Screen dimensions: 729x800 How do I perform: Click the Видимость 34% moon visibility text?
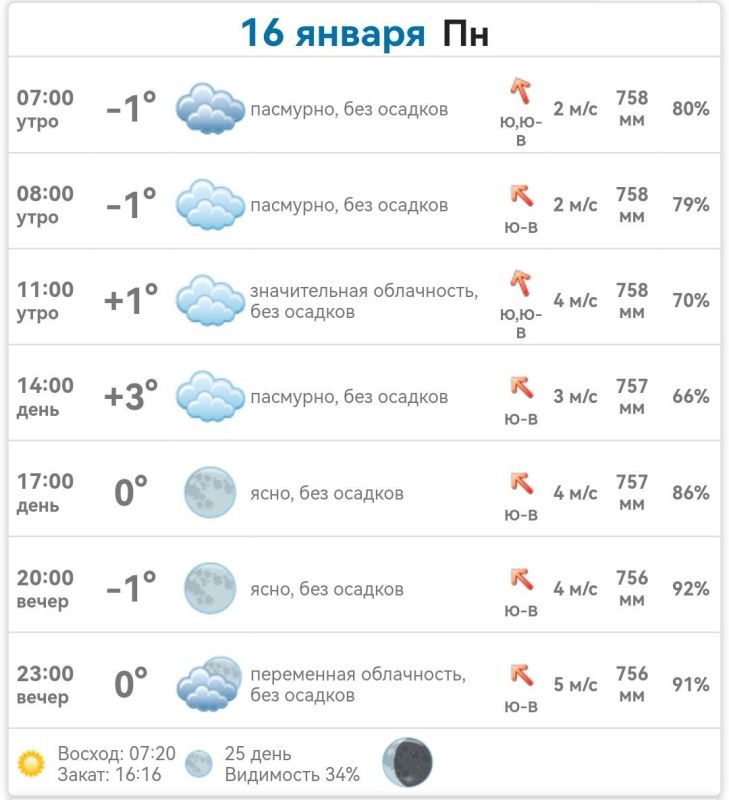tap(292, 774)
